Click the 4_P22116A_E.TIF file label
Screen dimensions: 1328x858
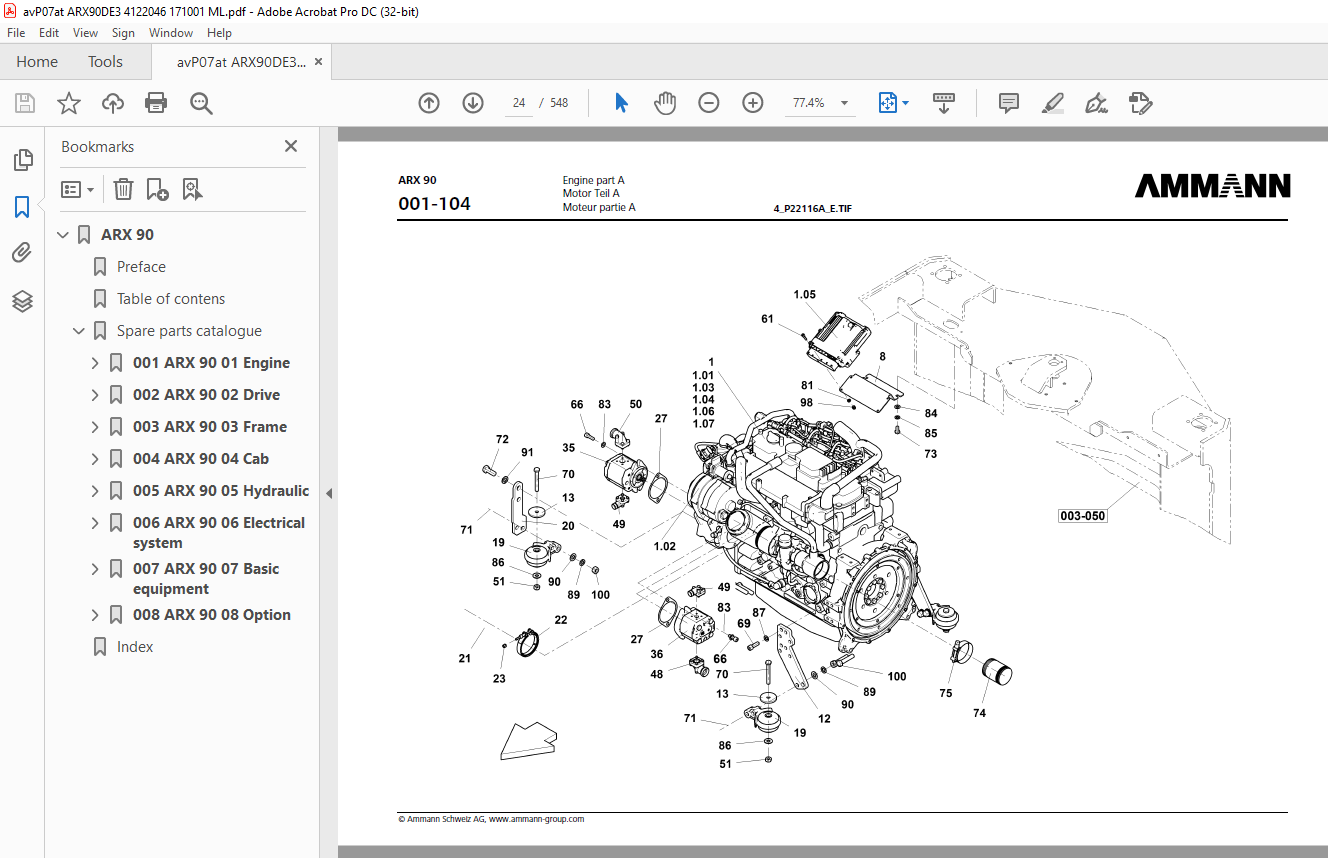pyautogui.click(x=813, y=209)
